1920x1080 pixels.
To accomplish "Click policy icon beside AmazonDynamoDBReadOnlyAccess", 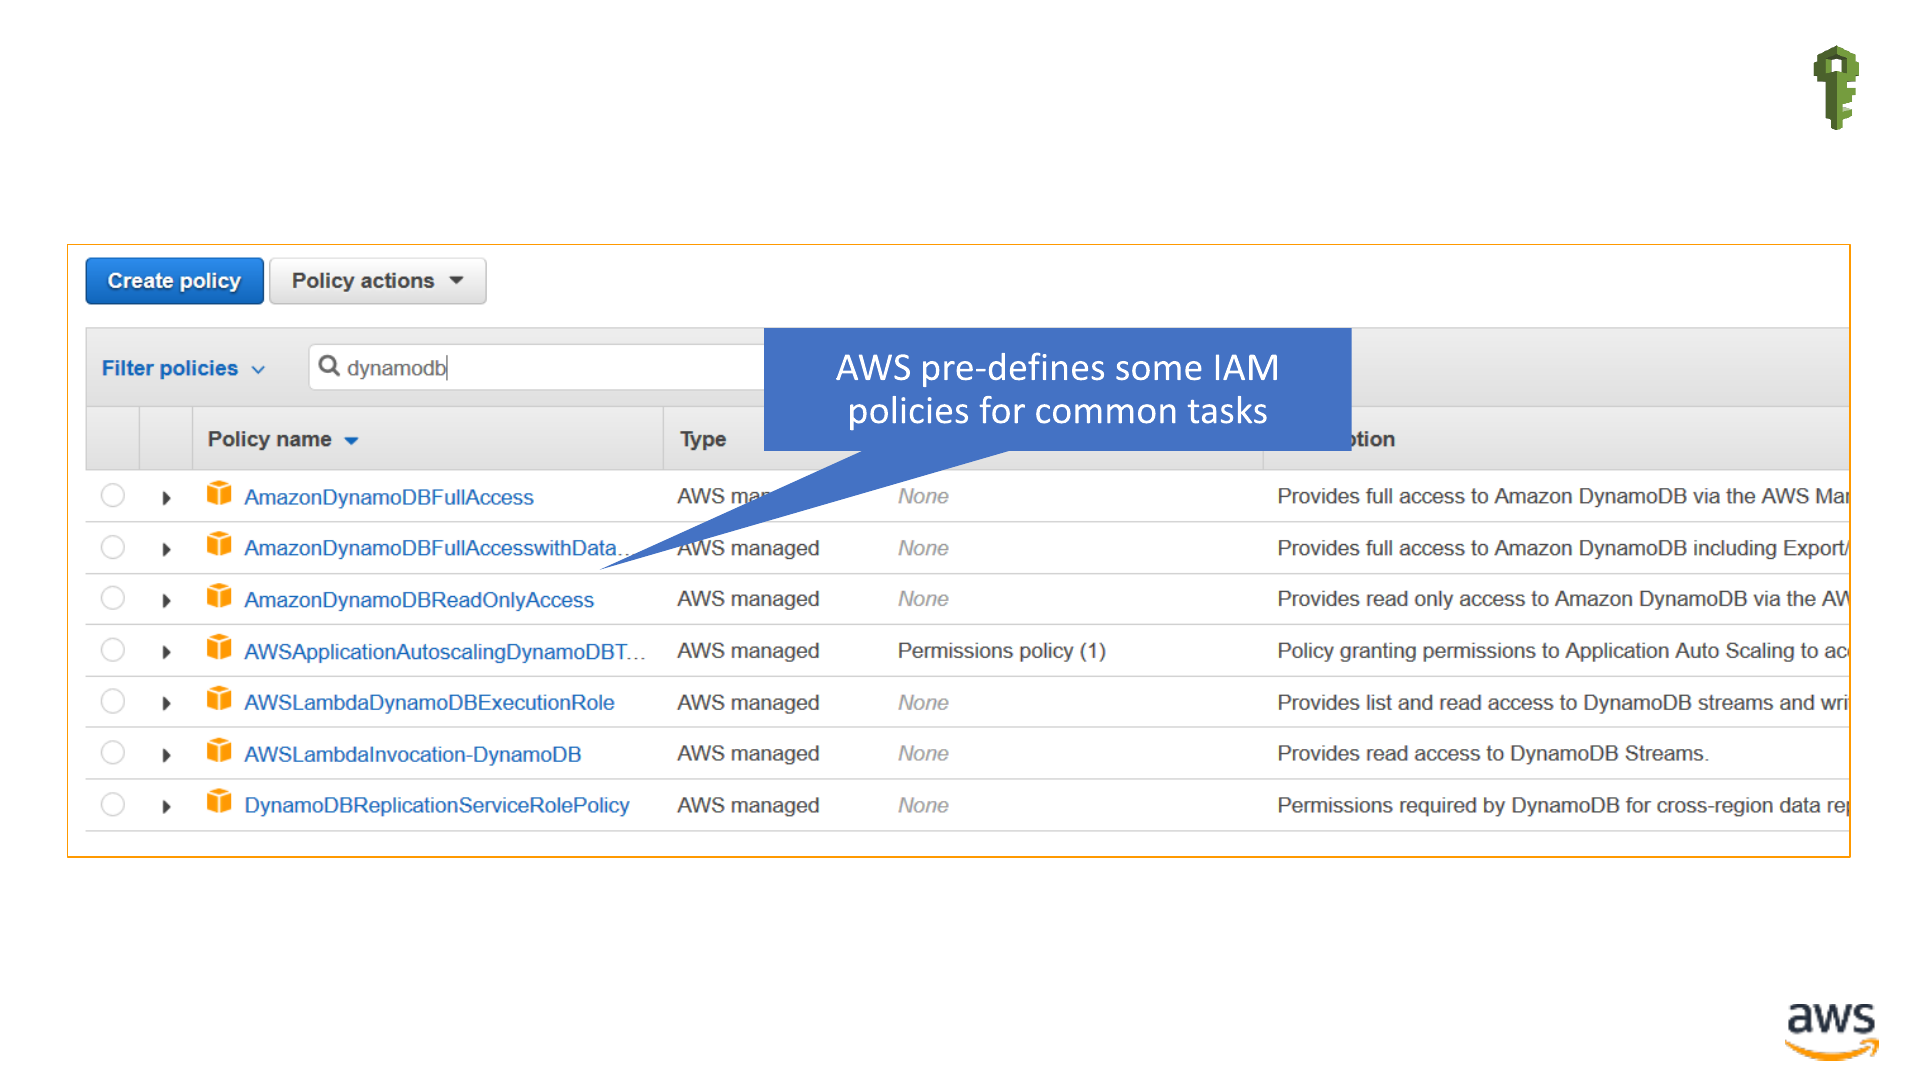I will [x=219, y=597].
